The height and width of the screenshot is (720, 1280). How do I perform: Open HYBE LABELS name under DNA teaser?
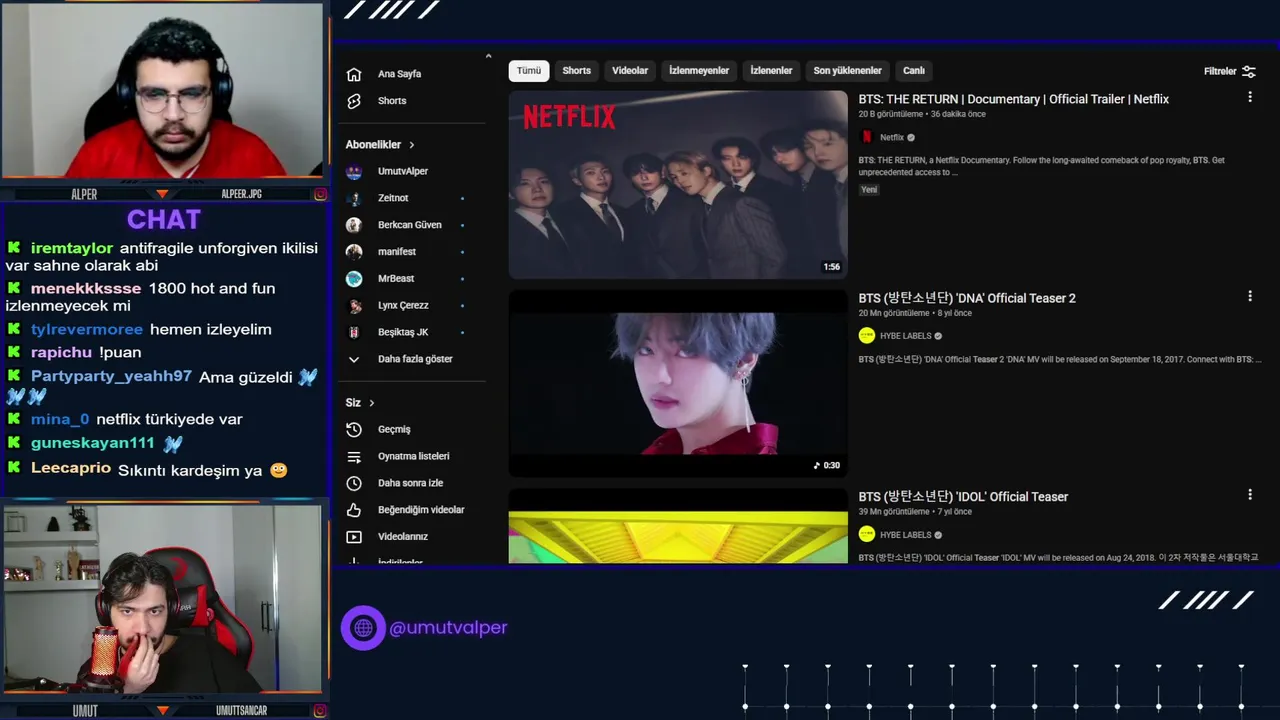tap(906, 336)
